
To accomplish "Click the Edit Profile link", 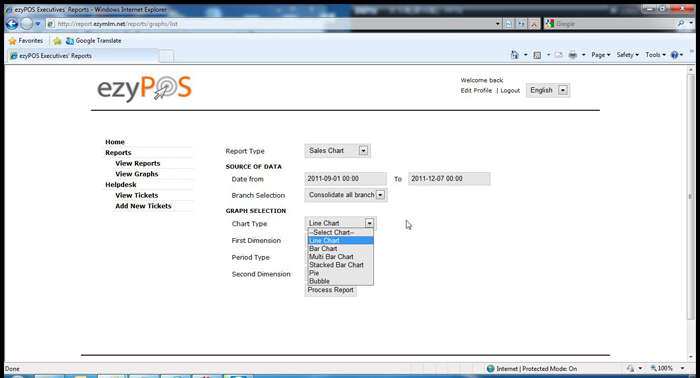I will (x=476, y=90).
